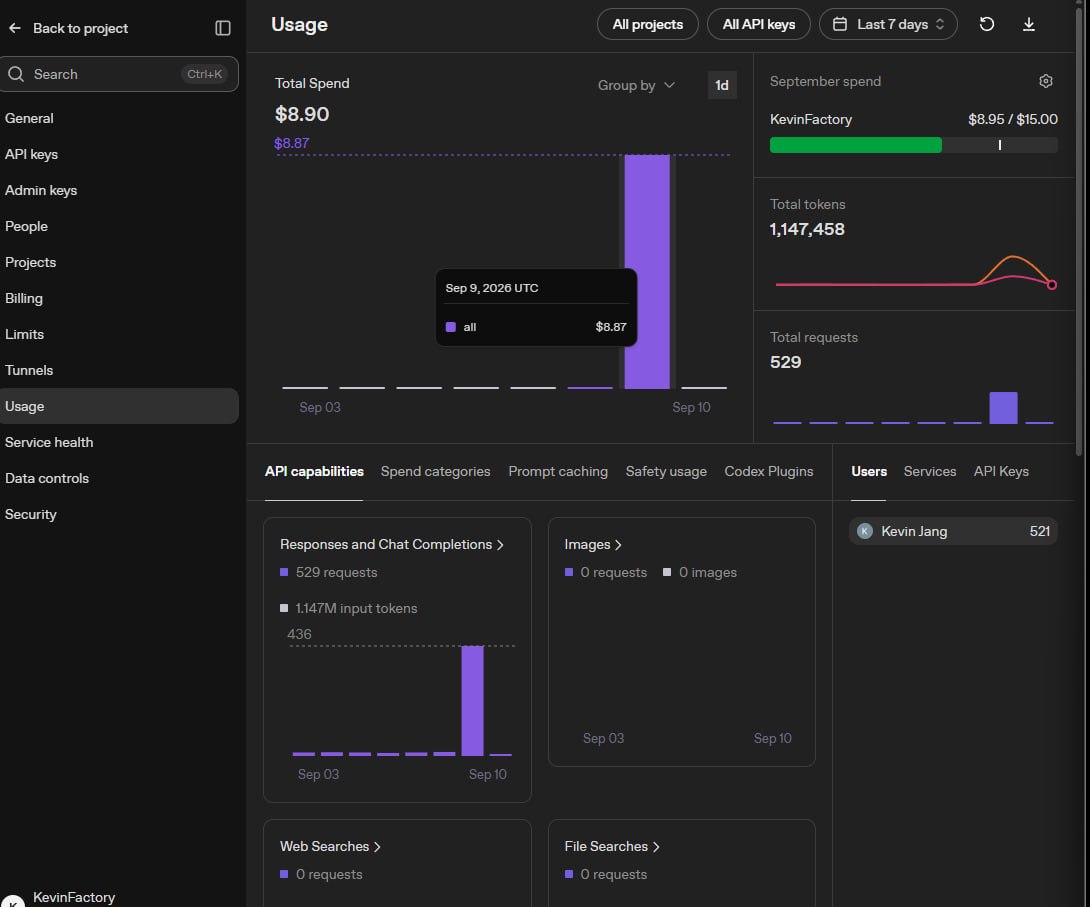Viewport: 1090px width, 907px height.
Task: Expand Responses and Chat Completions details
Action: [391, 544]
